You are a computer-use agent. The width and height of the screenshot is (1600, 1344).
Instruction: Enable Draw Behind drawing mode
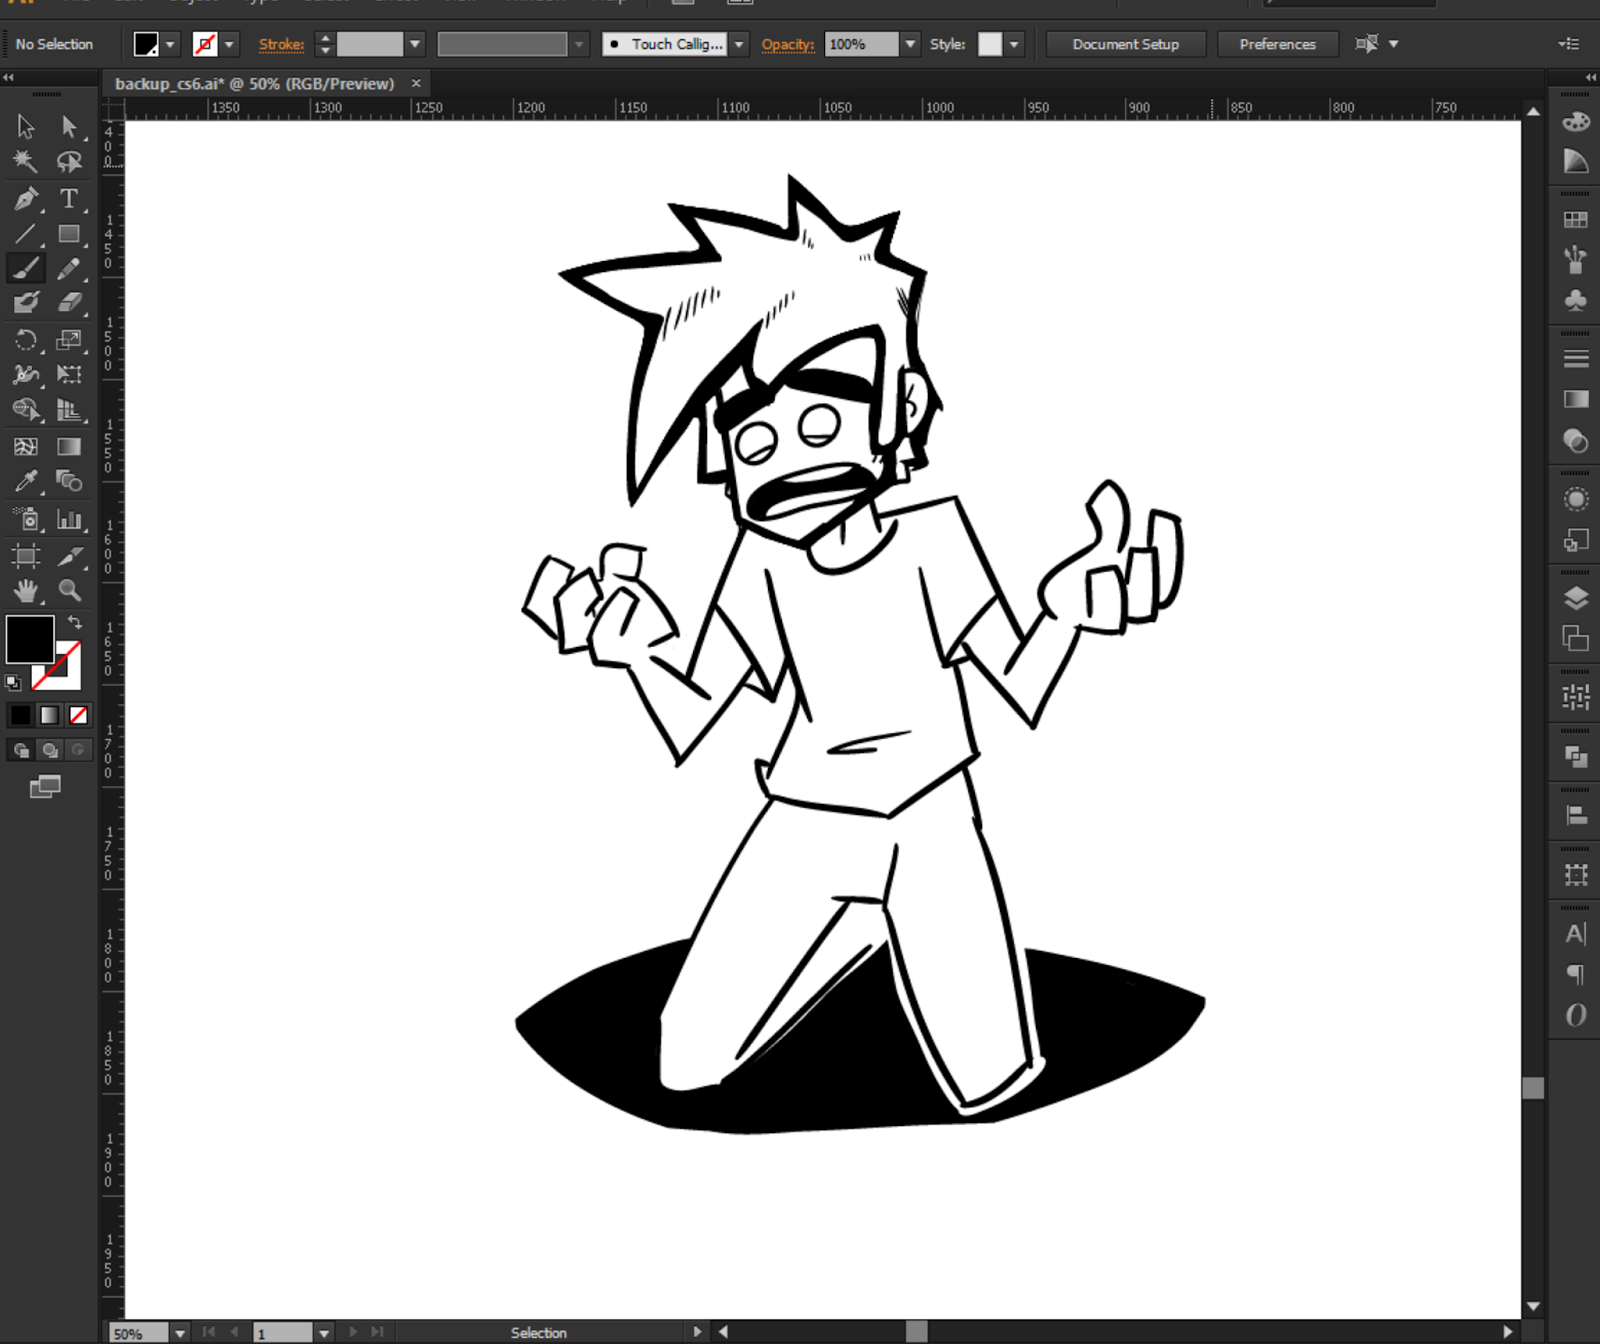pyautogui.click(x=50, y=750)
